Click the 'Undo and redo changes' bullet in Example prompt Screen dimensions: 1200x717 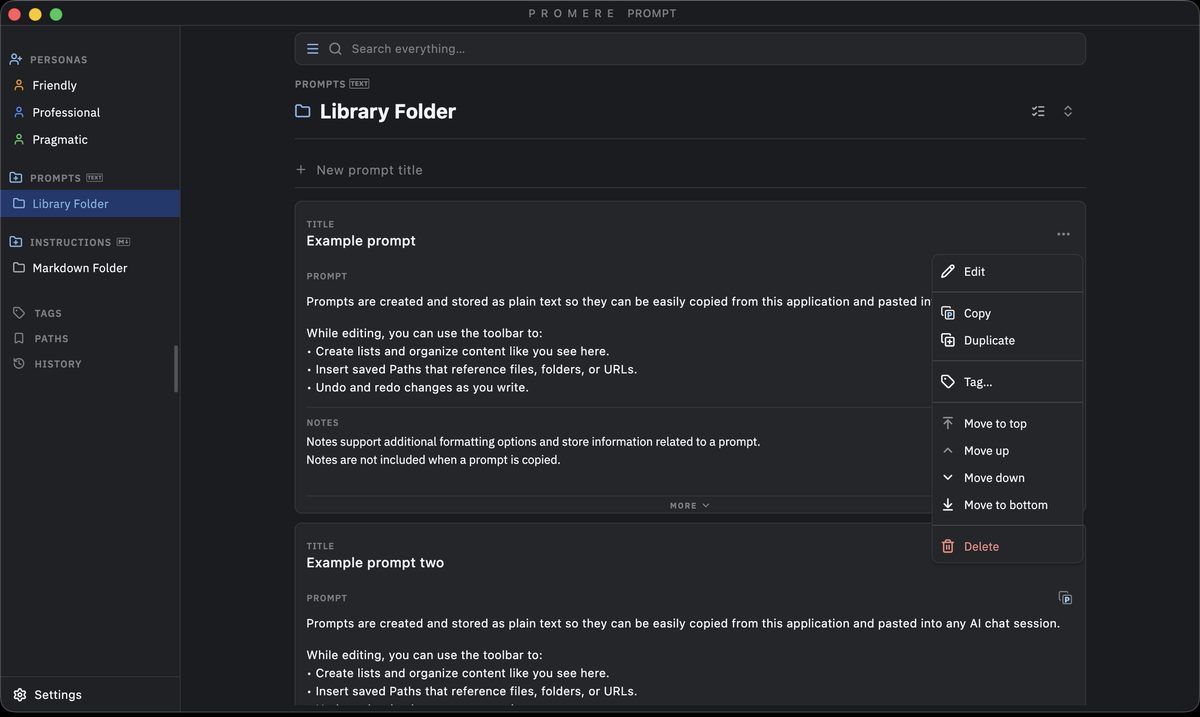(x=417, y=388)
